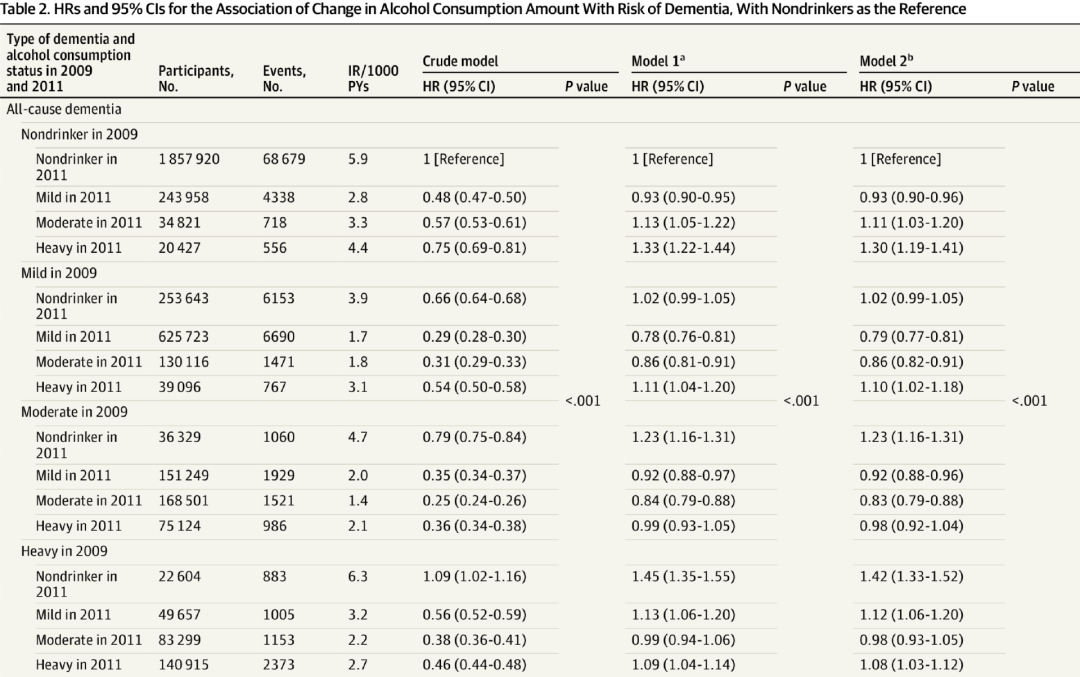Click the All-cause dementia section row
1080x677 pixels.
pos(64,109)
